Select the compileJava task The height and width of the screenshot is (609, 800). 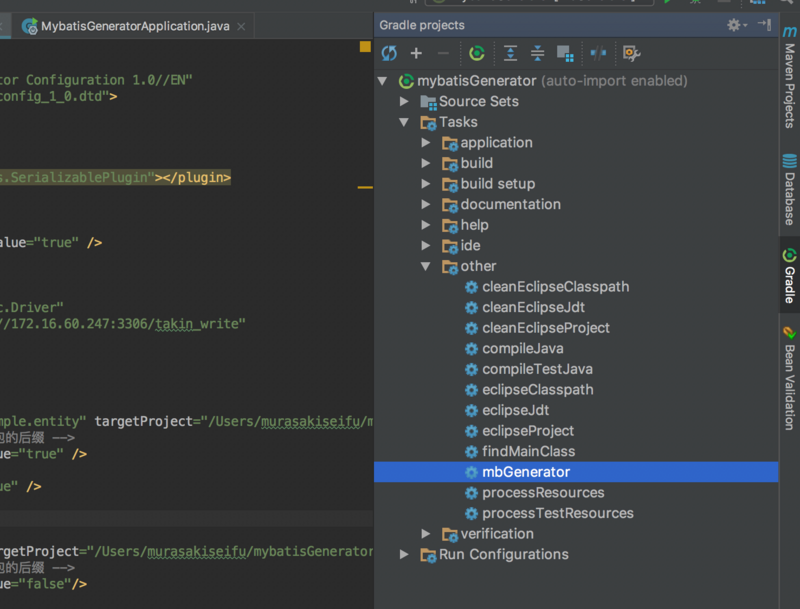click(x=523, y=348)
